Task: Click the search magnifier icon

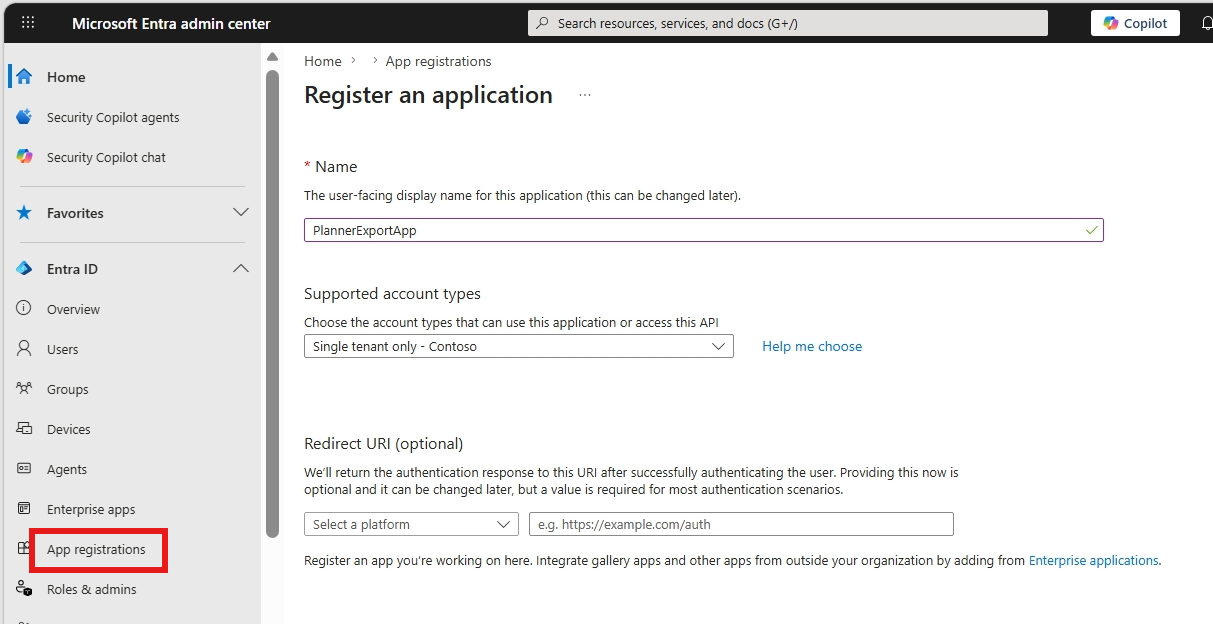Action: tap(543, 23)
